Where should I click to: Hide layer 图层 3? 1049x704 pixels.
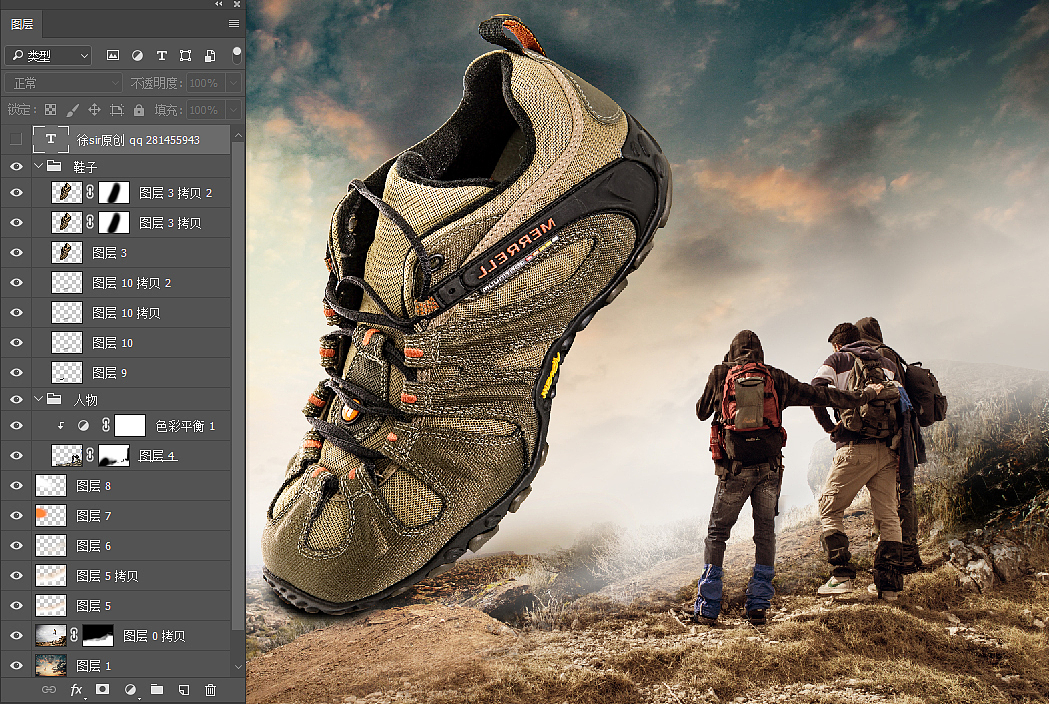(16, 252)
